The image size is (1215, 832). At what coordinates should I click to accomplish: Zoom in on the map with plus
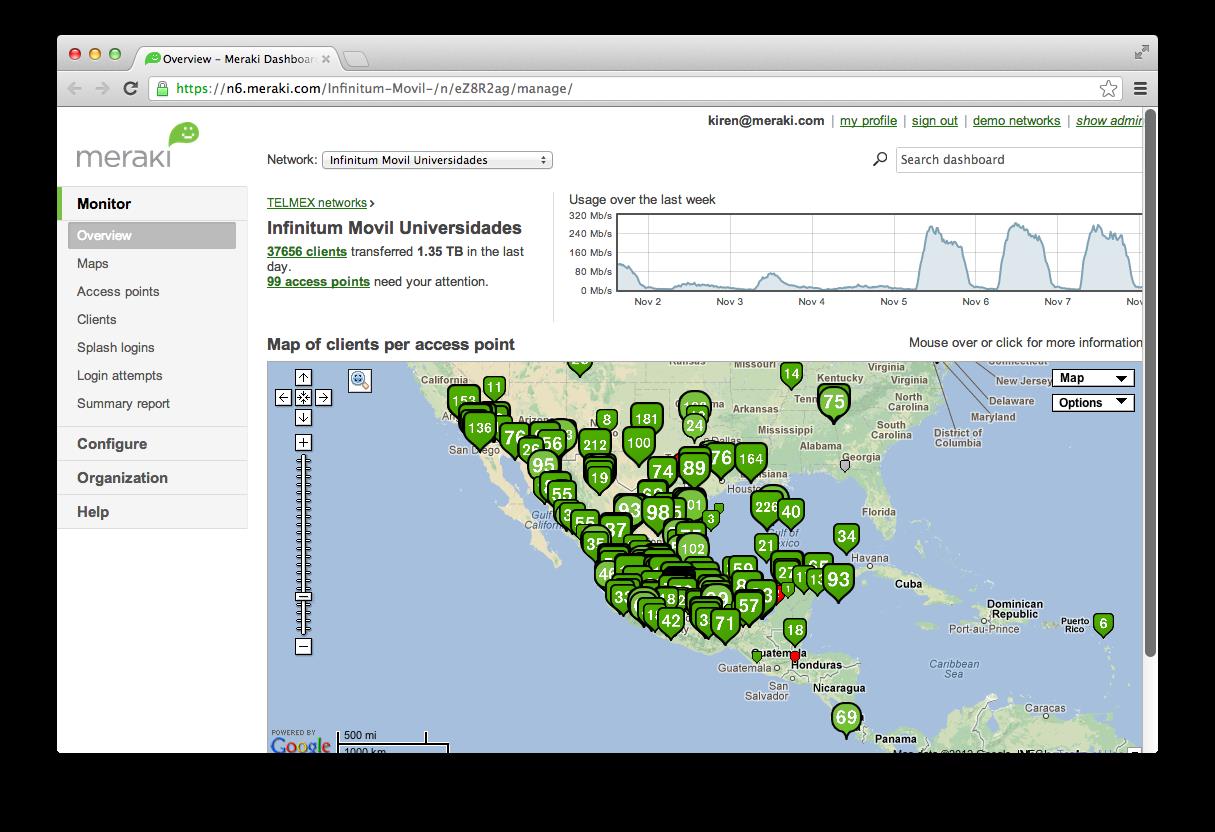[303, 442]
